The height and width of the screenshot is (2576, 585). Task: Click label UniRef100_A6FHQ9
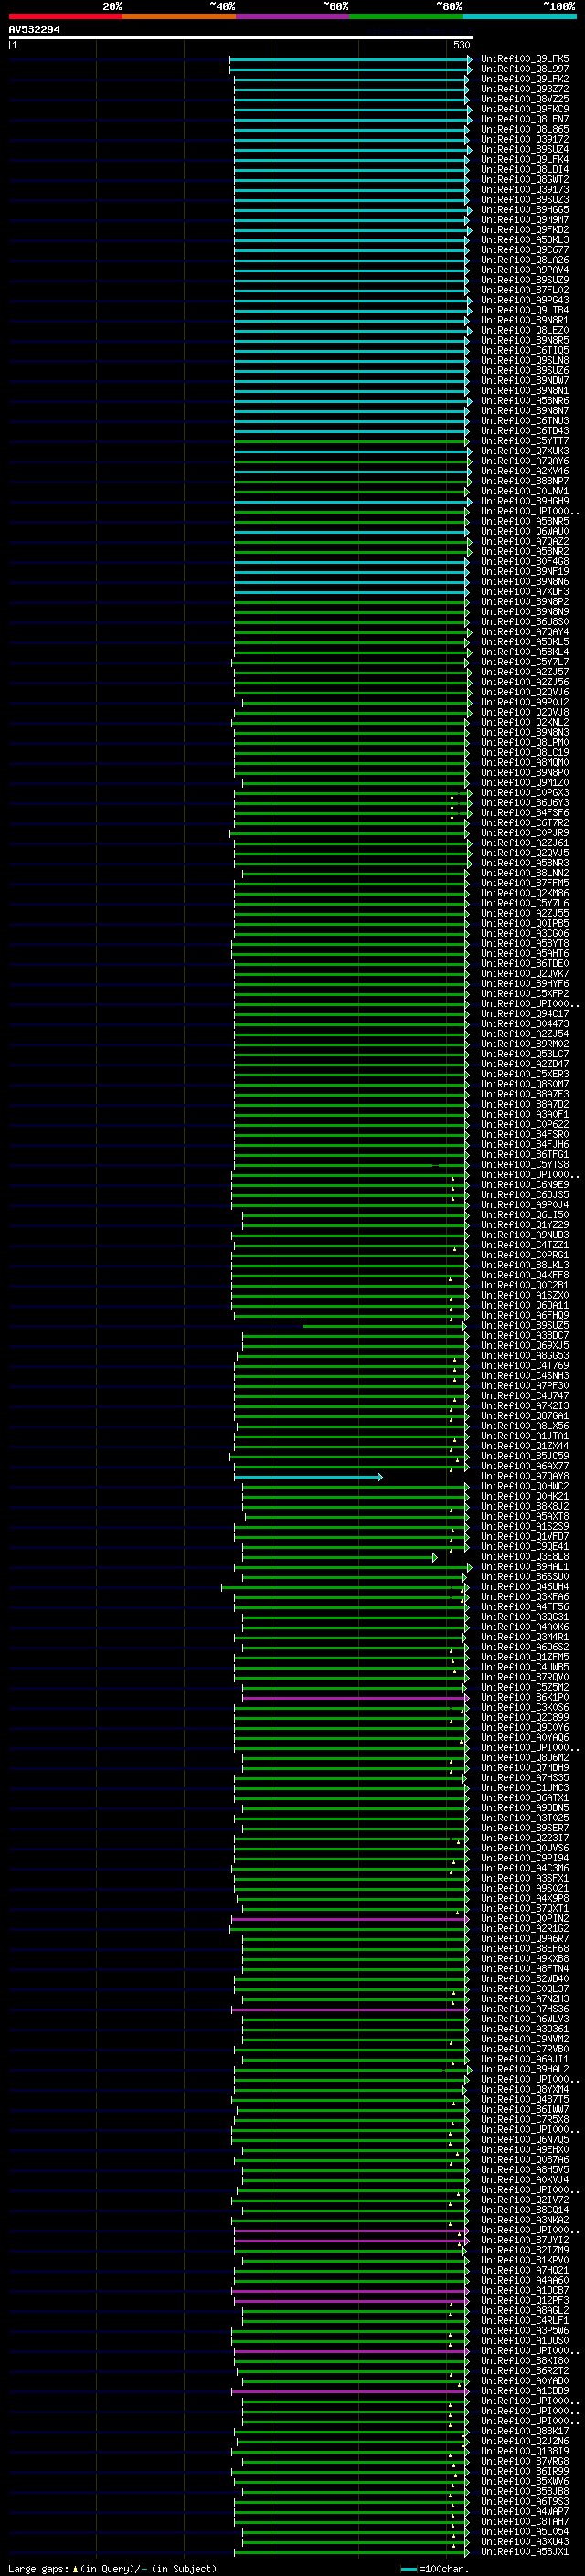[525, 1316]
